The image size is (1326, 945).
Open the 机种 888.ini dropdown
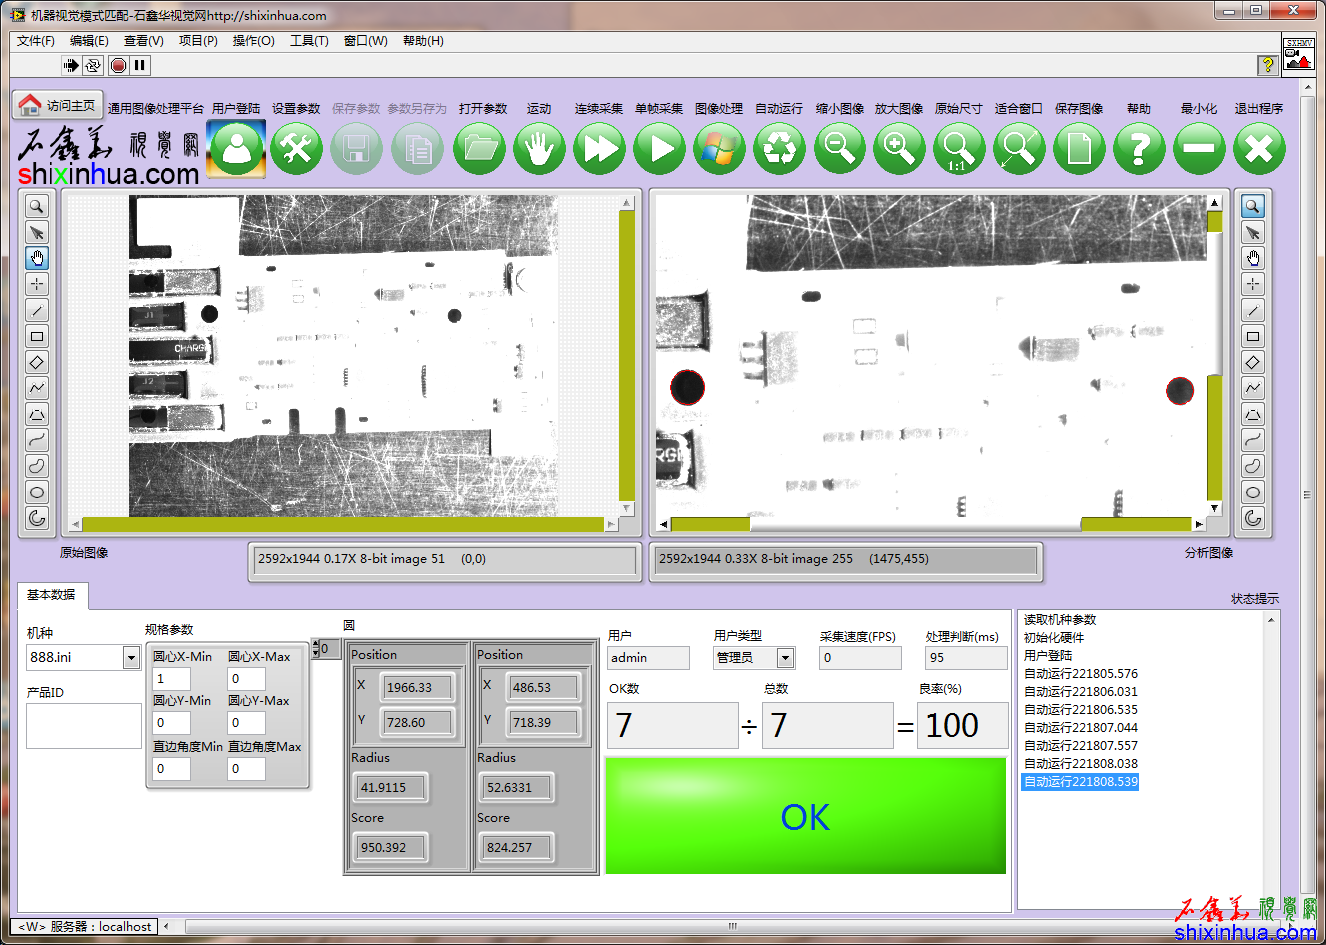tap(131, 657)
